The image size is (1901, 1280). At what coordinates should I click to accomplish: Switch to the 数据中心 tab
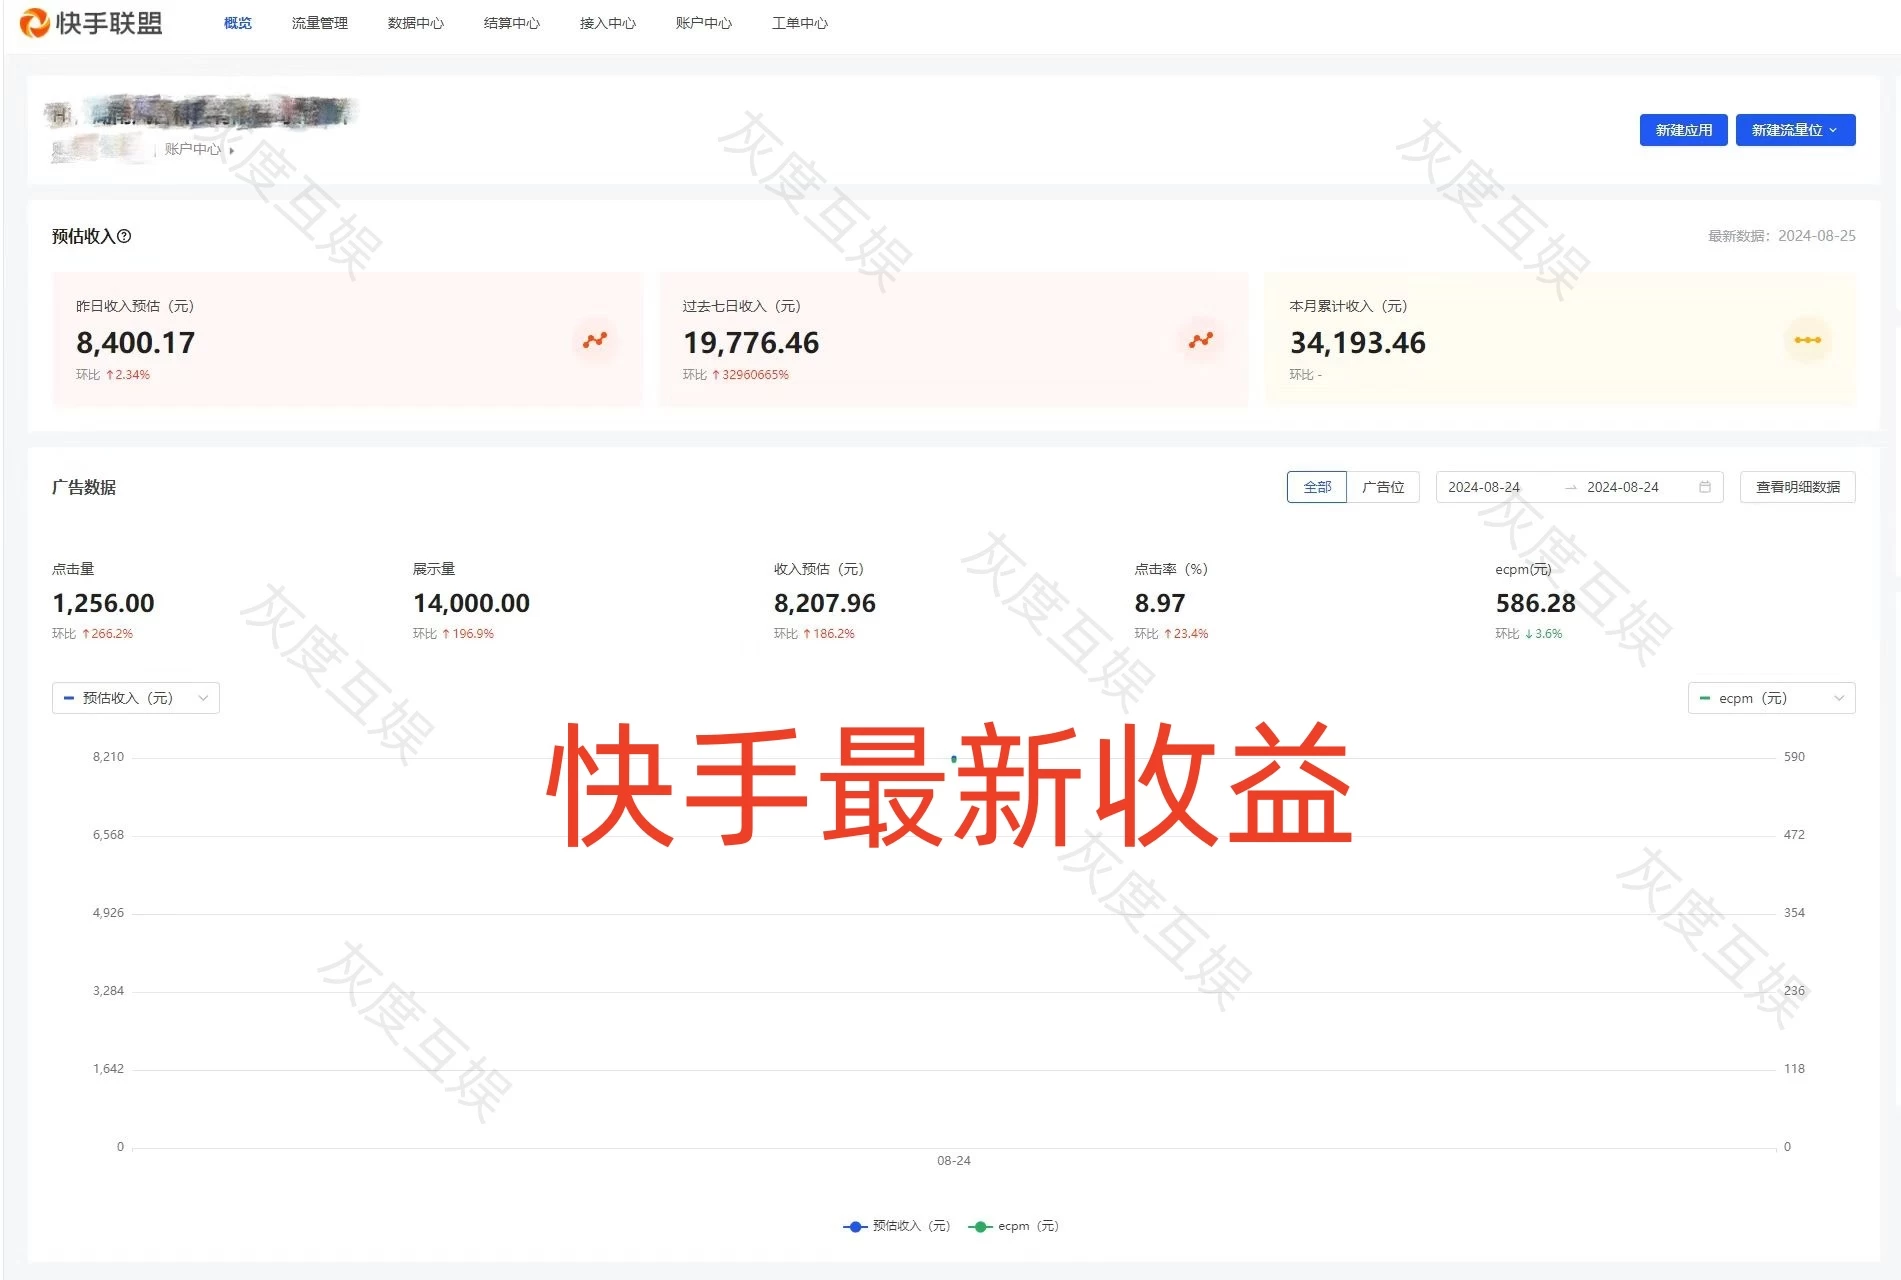(416, 23)
